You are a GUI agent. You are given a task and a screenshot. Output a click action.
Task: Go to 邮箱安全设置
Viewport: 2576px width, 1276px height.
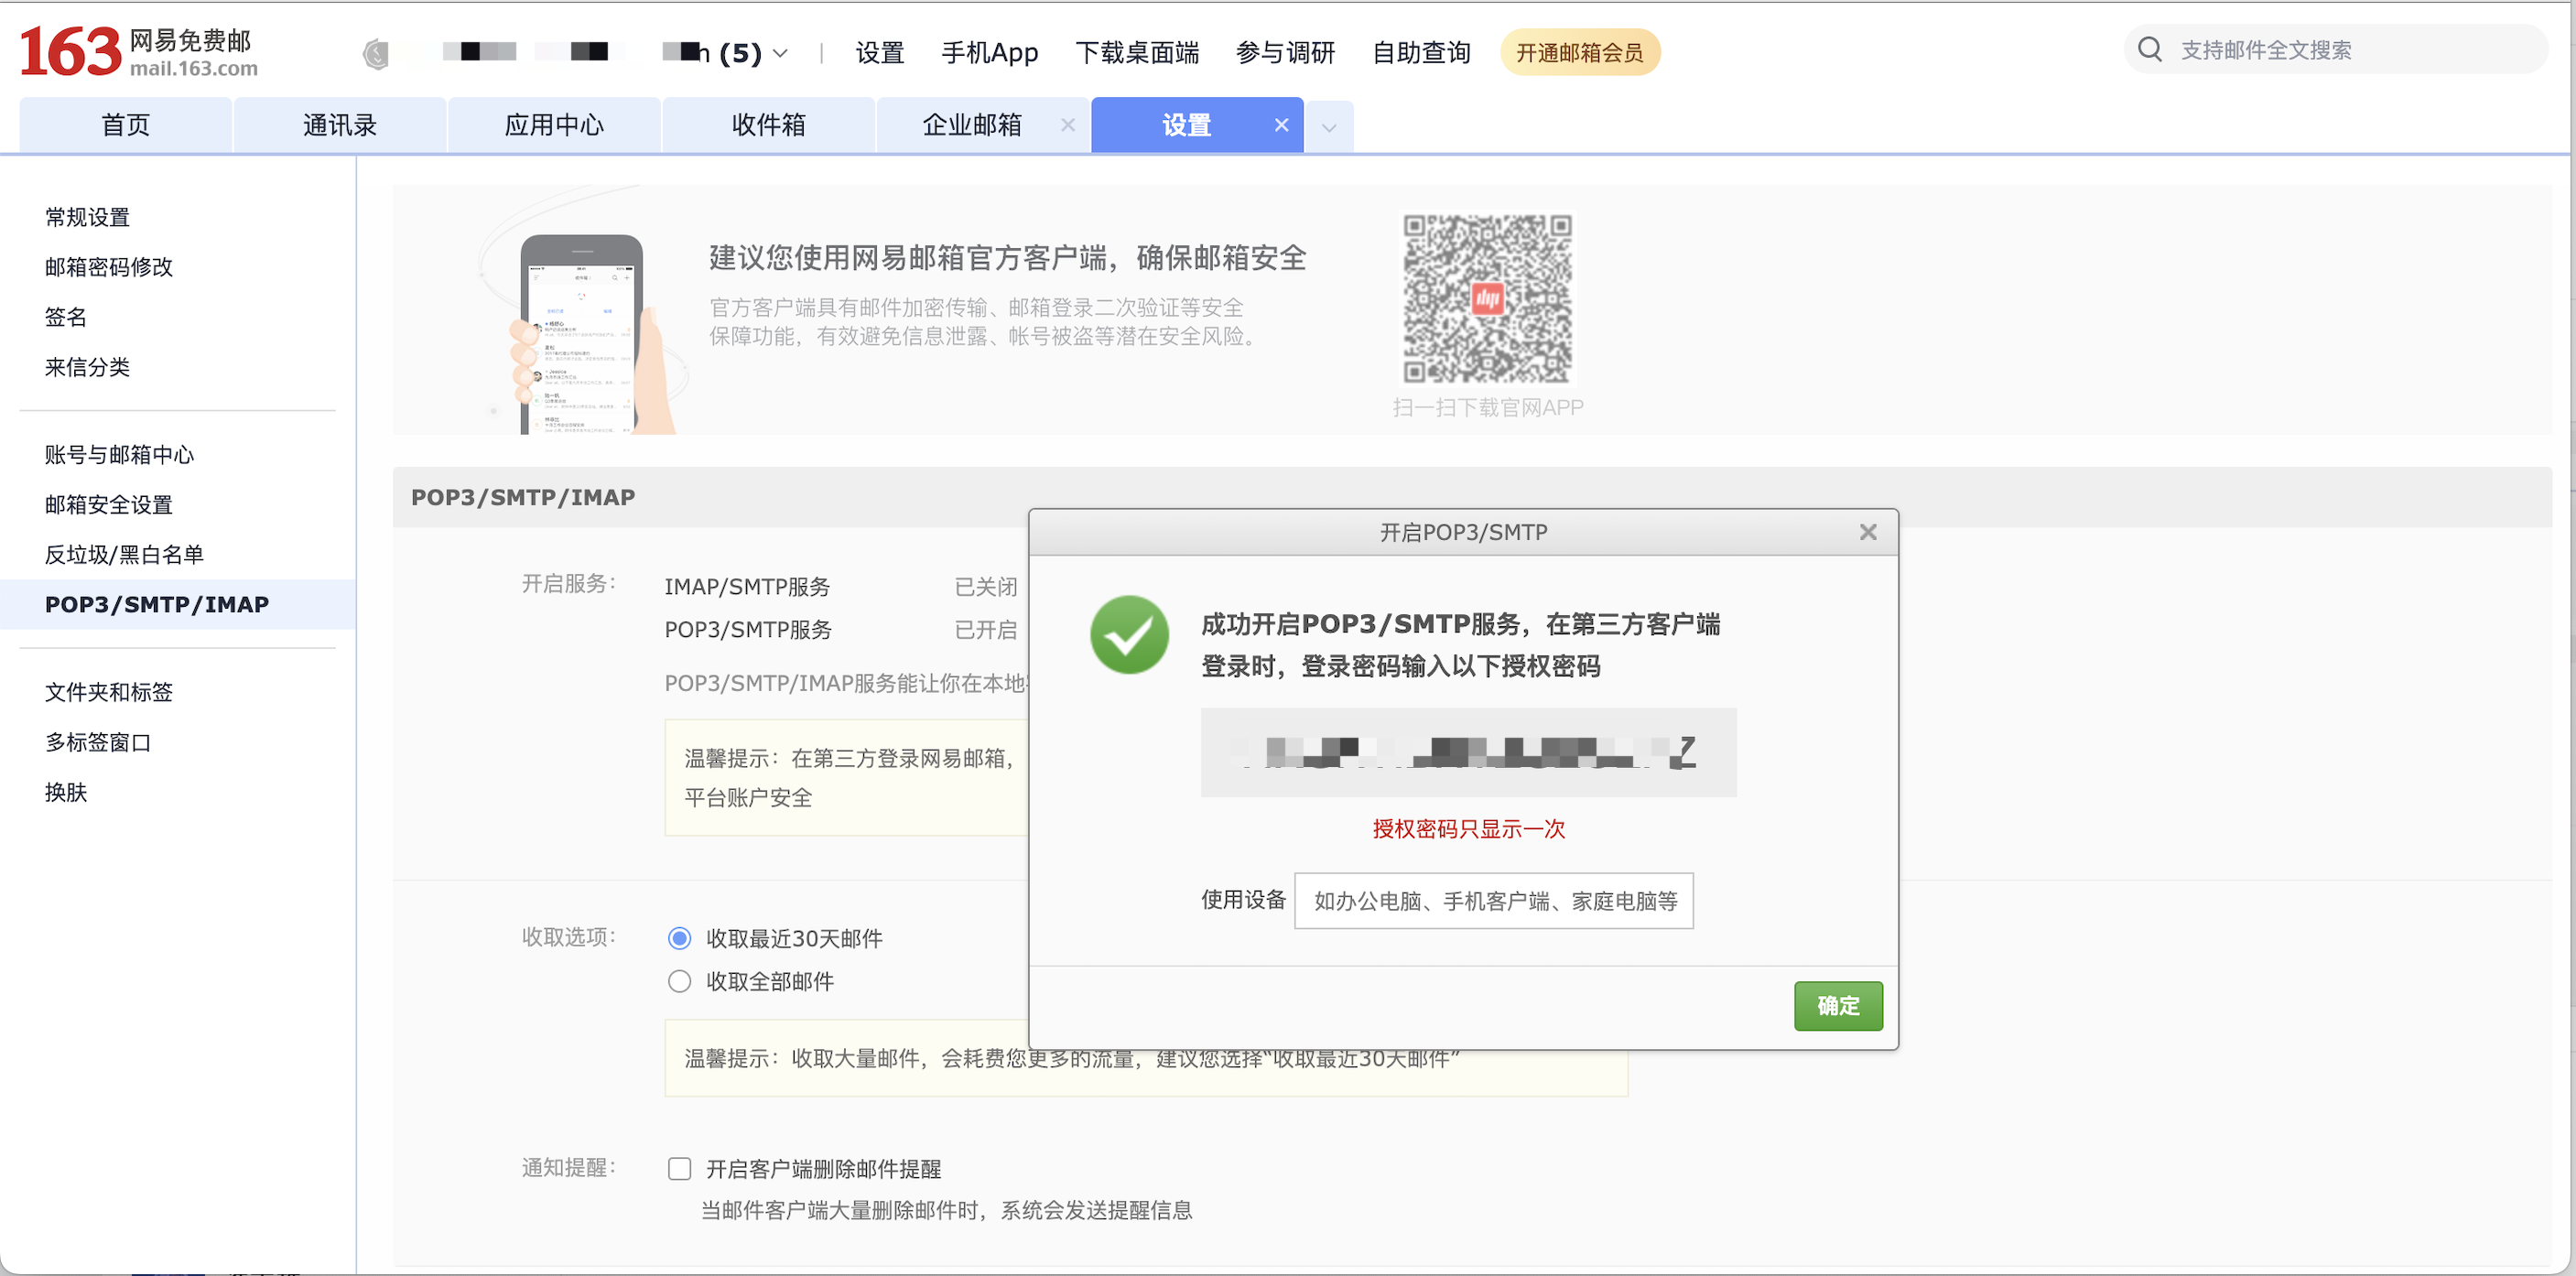[x=109, y=505]
